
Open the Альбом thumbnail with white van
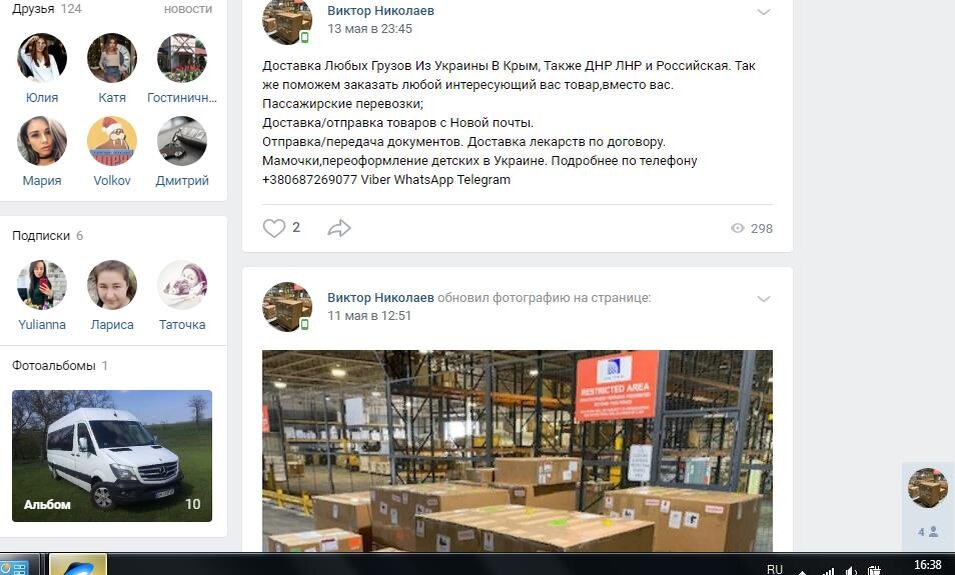click(112, 456)
